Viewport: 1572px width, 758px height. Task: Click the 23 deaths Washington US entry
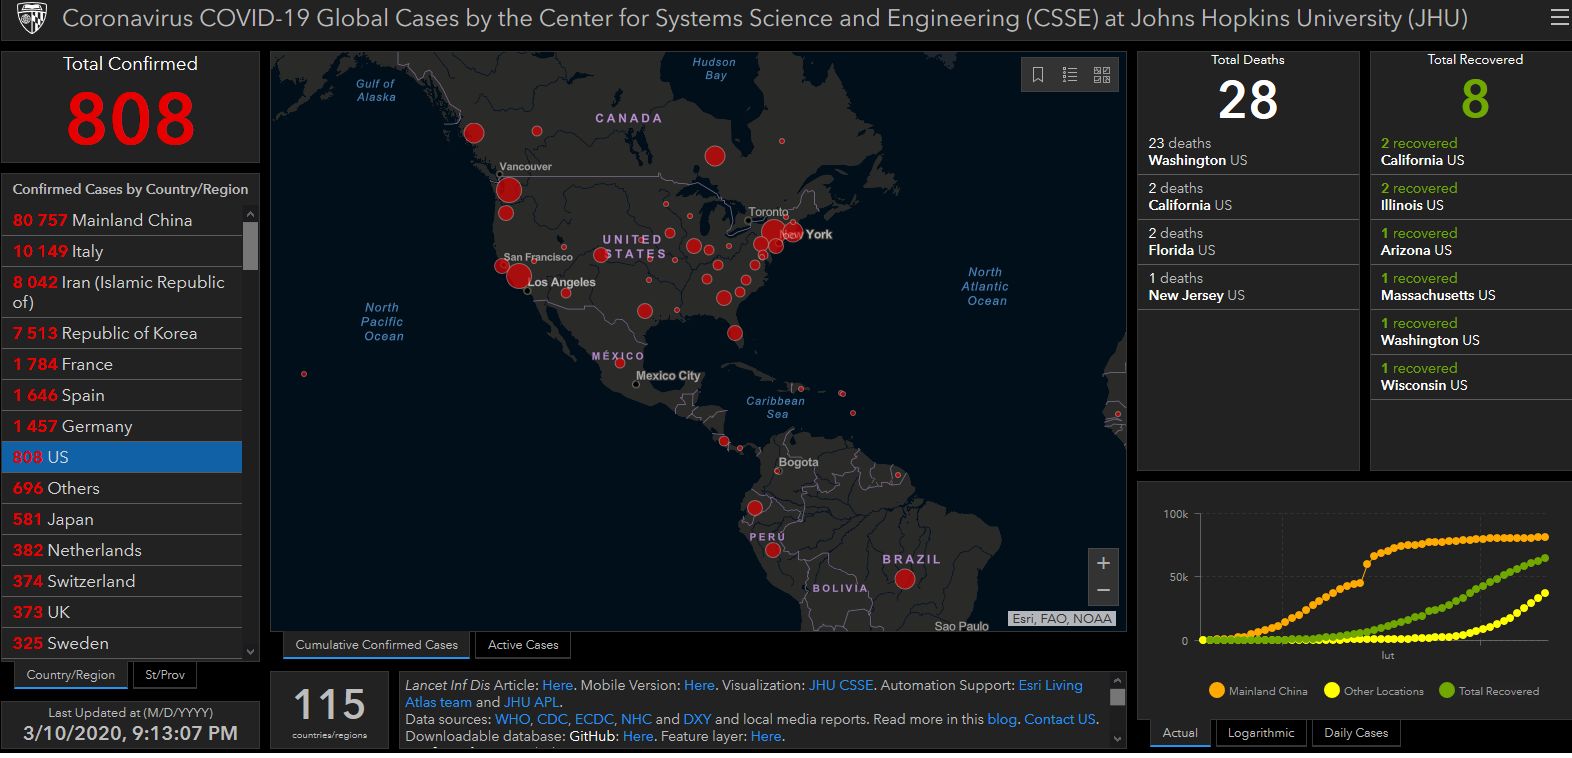tap(1248, 152)
